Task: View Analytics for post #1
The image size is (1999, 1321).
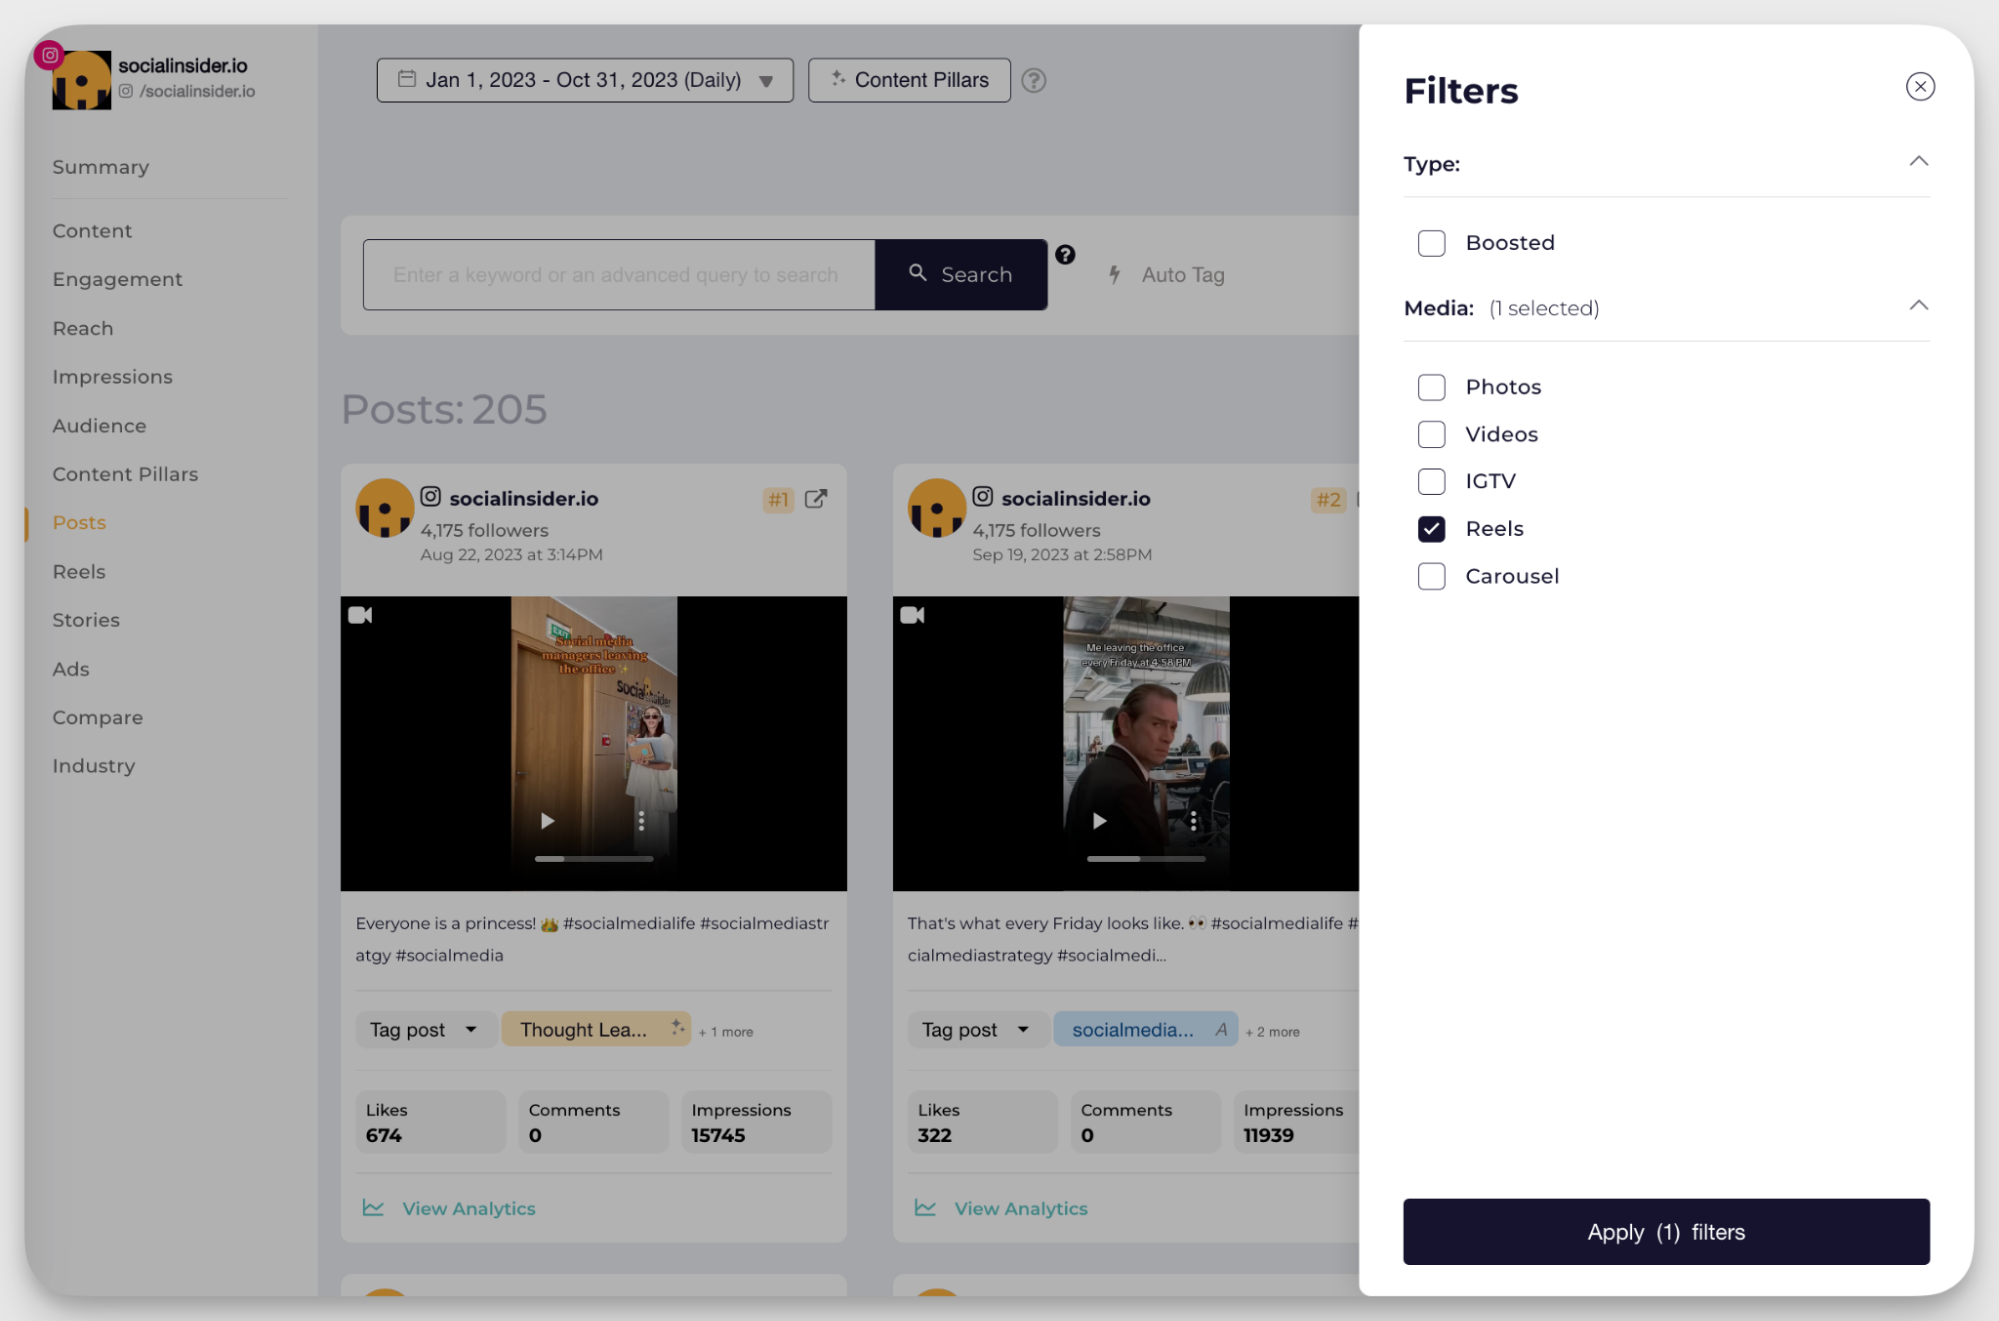Action: [450, 1208]
